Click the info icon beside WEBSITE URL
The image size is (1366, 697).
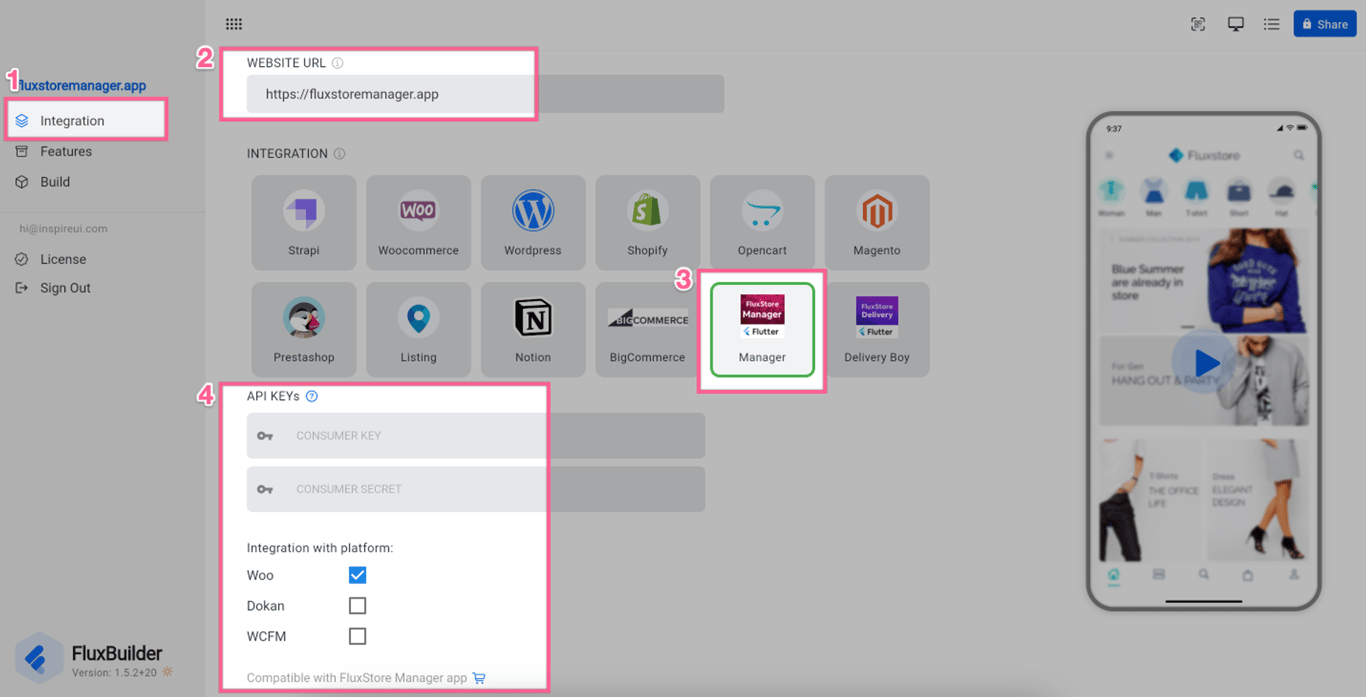(338, 63)
